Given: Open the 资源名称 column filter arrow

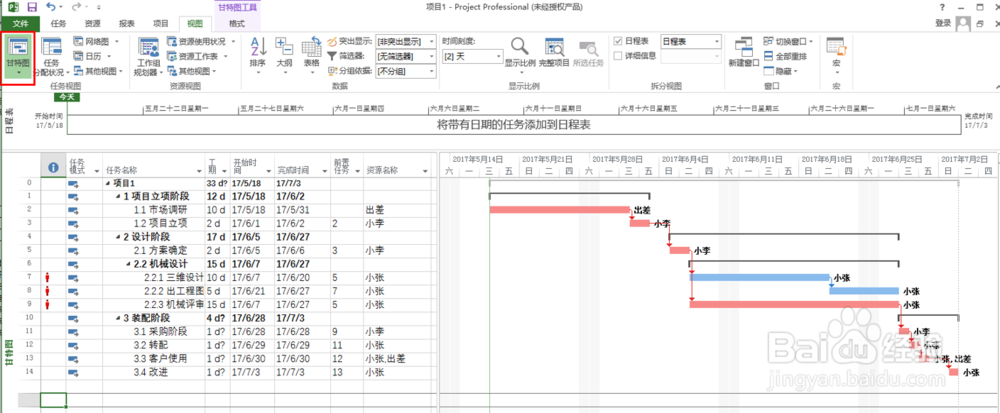Looking at the screenshot, I should (425, 171).
